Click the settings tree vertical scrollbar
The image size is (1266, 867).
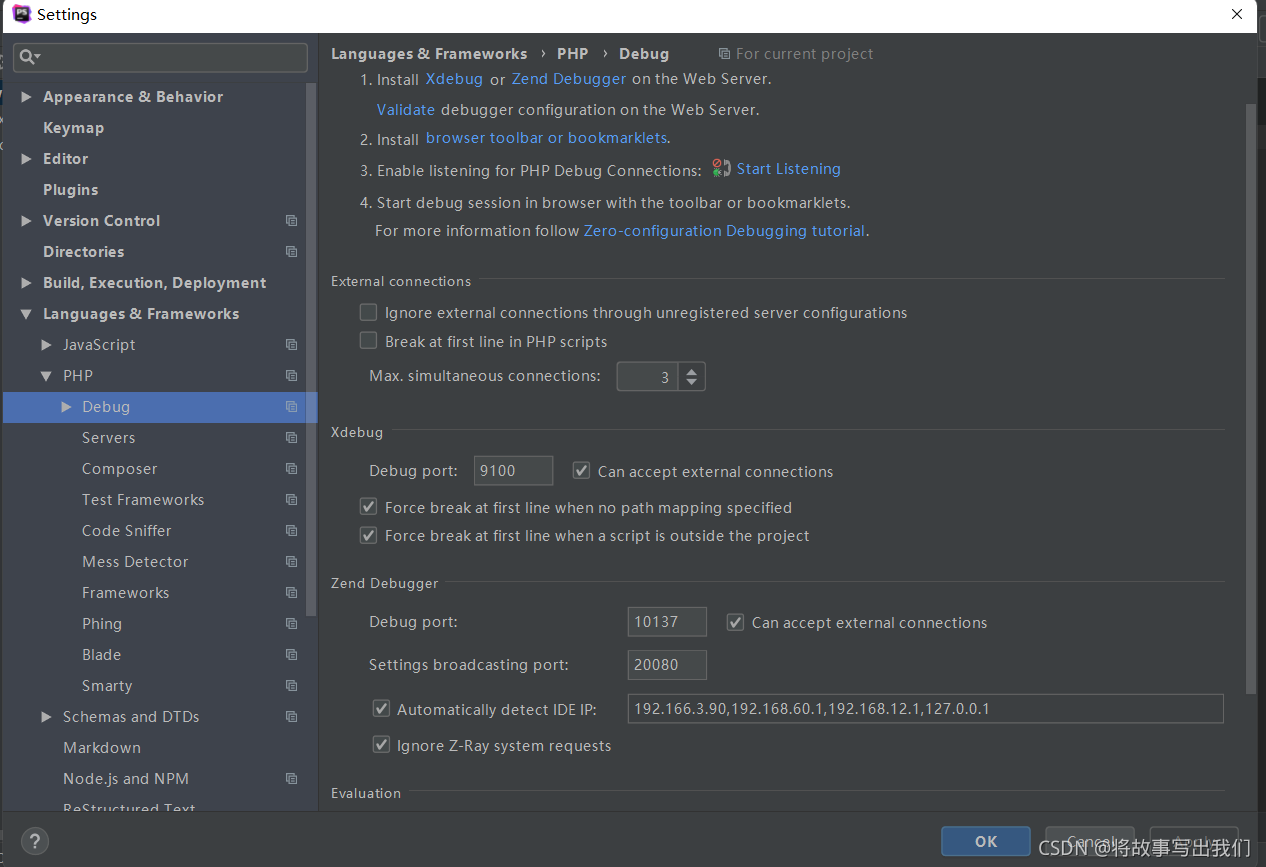(x=311, y=350)
